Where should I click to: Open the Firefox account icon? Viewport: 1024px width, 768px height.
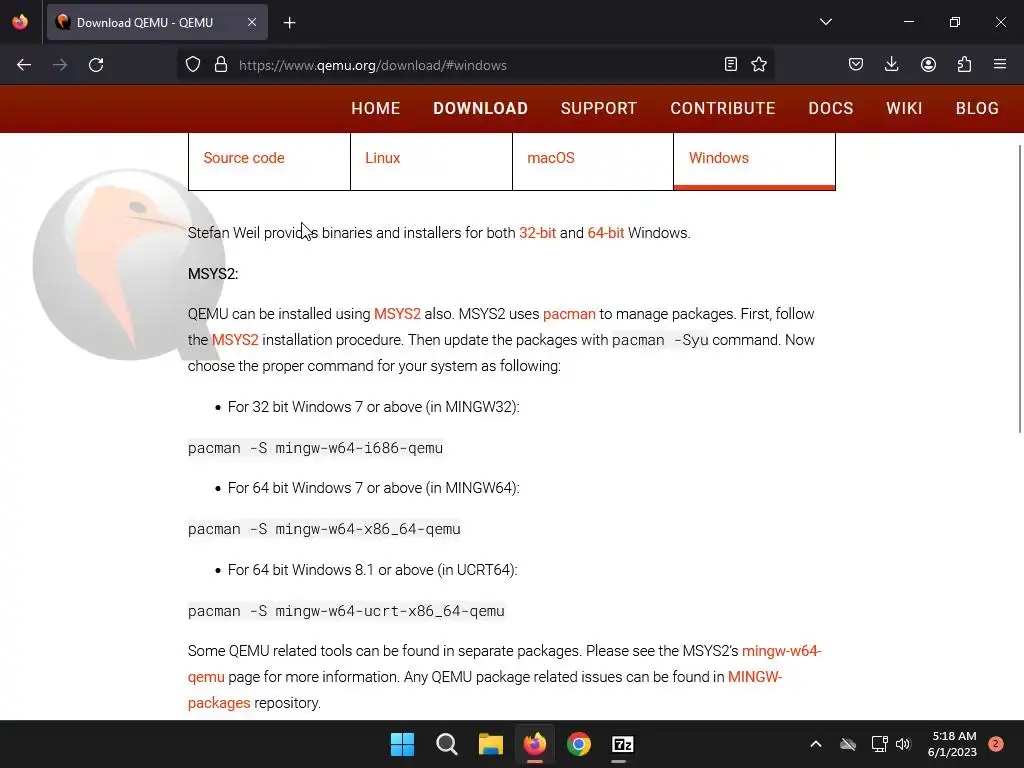[x=928, y=64]
